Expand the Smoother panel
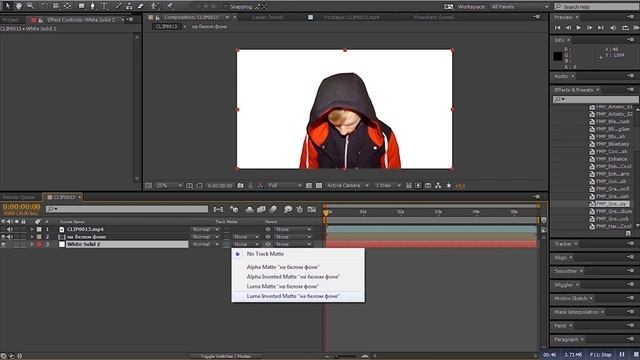This screenshot has width=640, height=360. pyautogui.click(x=565, y=271)
